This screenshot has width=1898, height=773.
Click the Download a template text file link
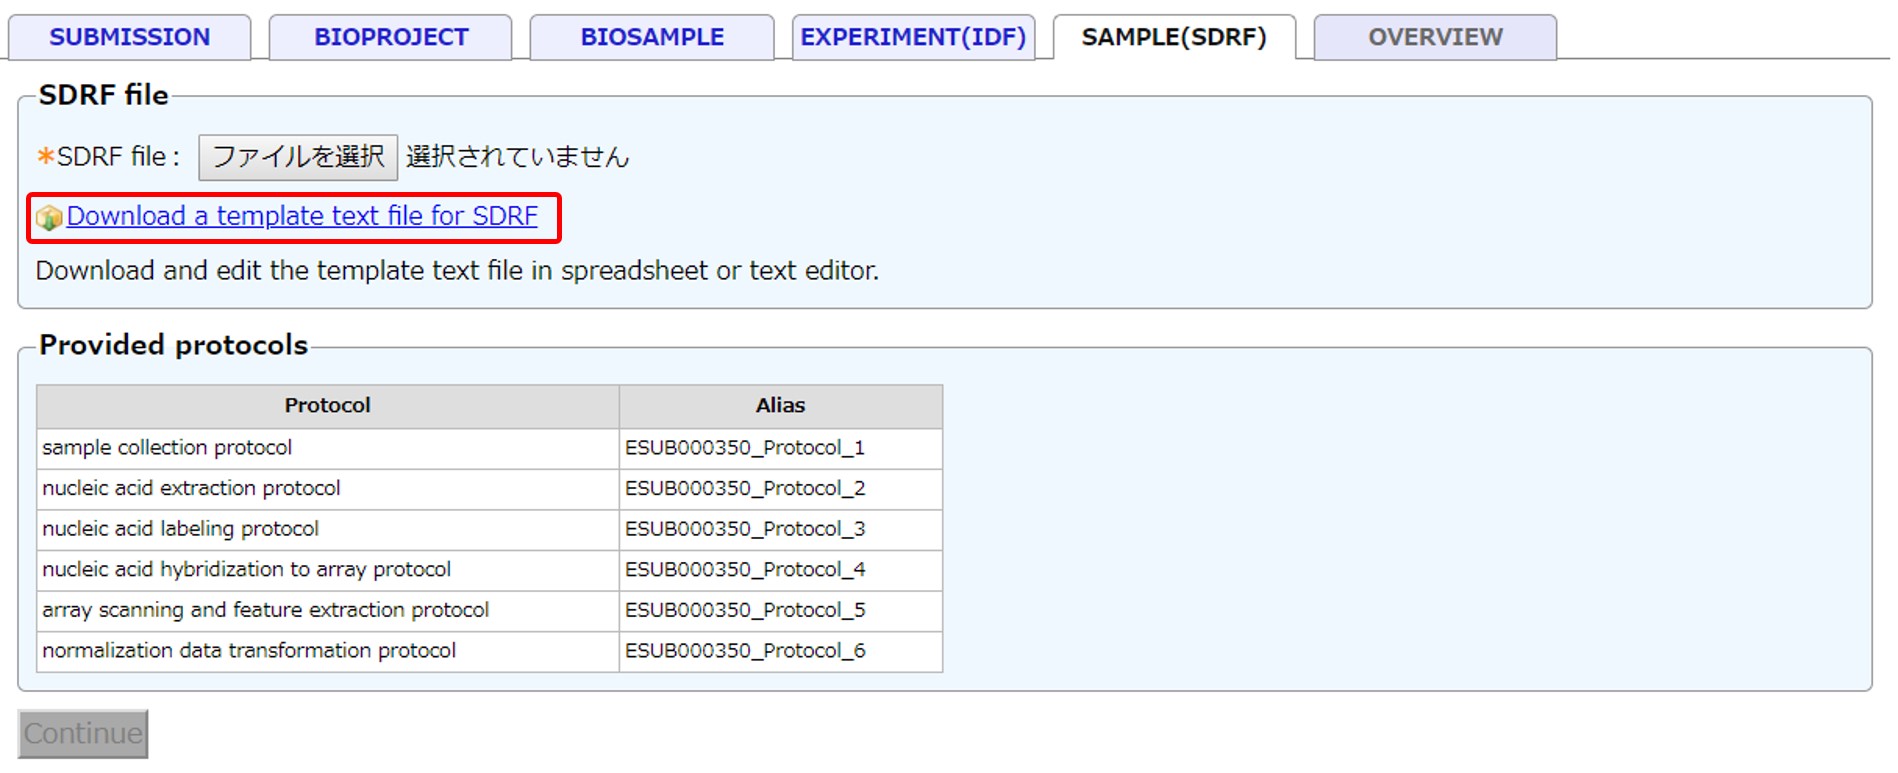(302, 216)
